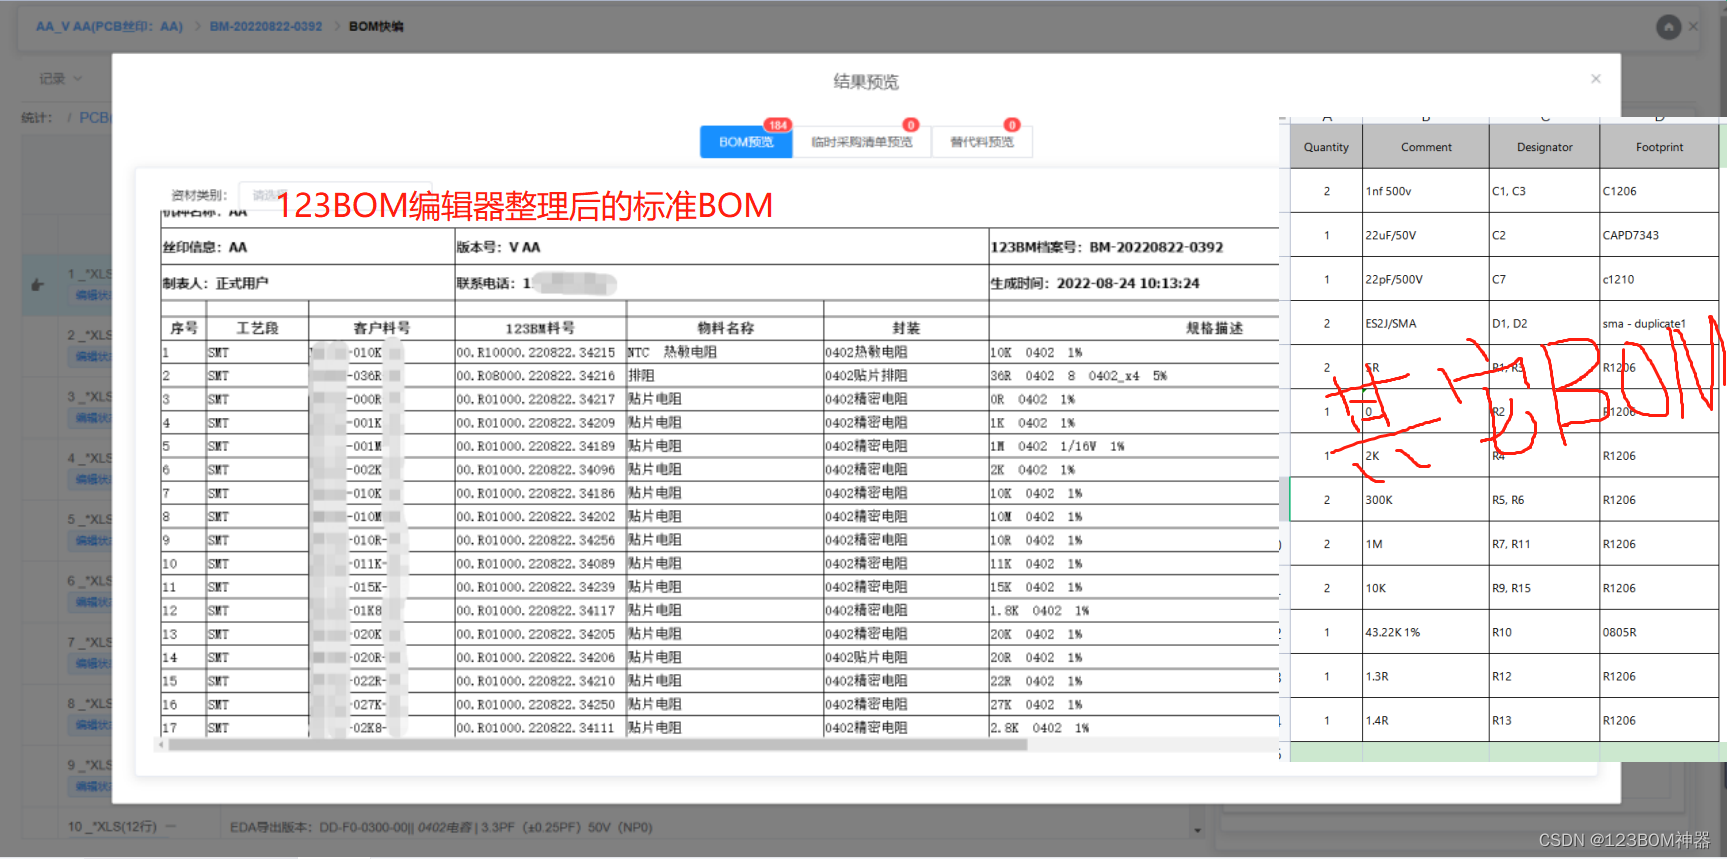Click the BOM快编 breadcrumb item
Screen dimensions: 1727x859
(x=376, y=26)
